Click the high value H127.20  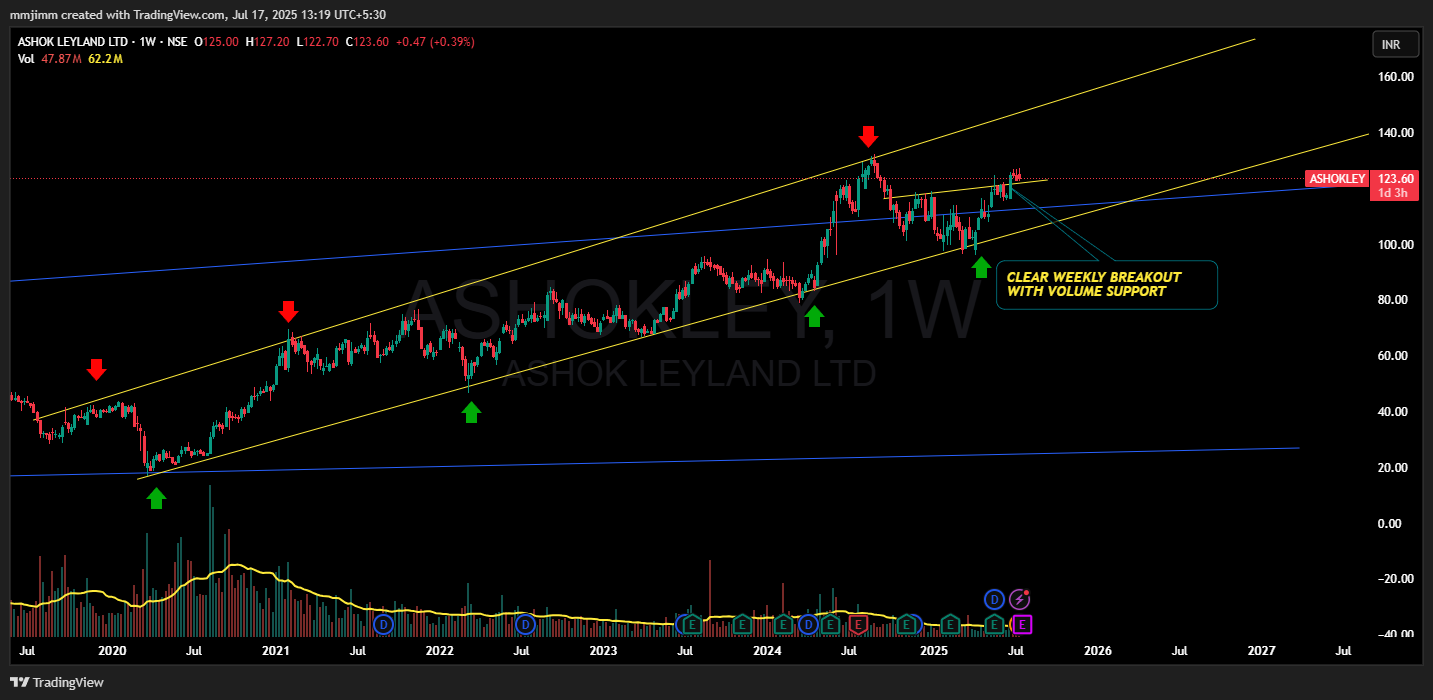[x=266, y=42]
